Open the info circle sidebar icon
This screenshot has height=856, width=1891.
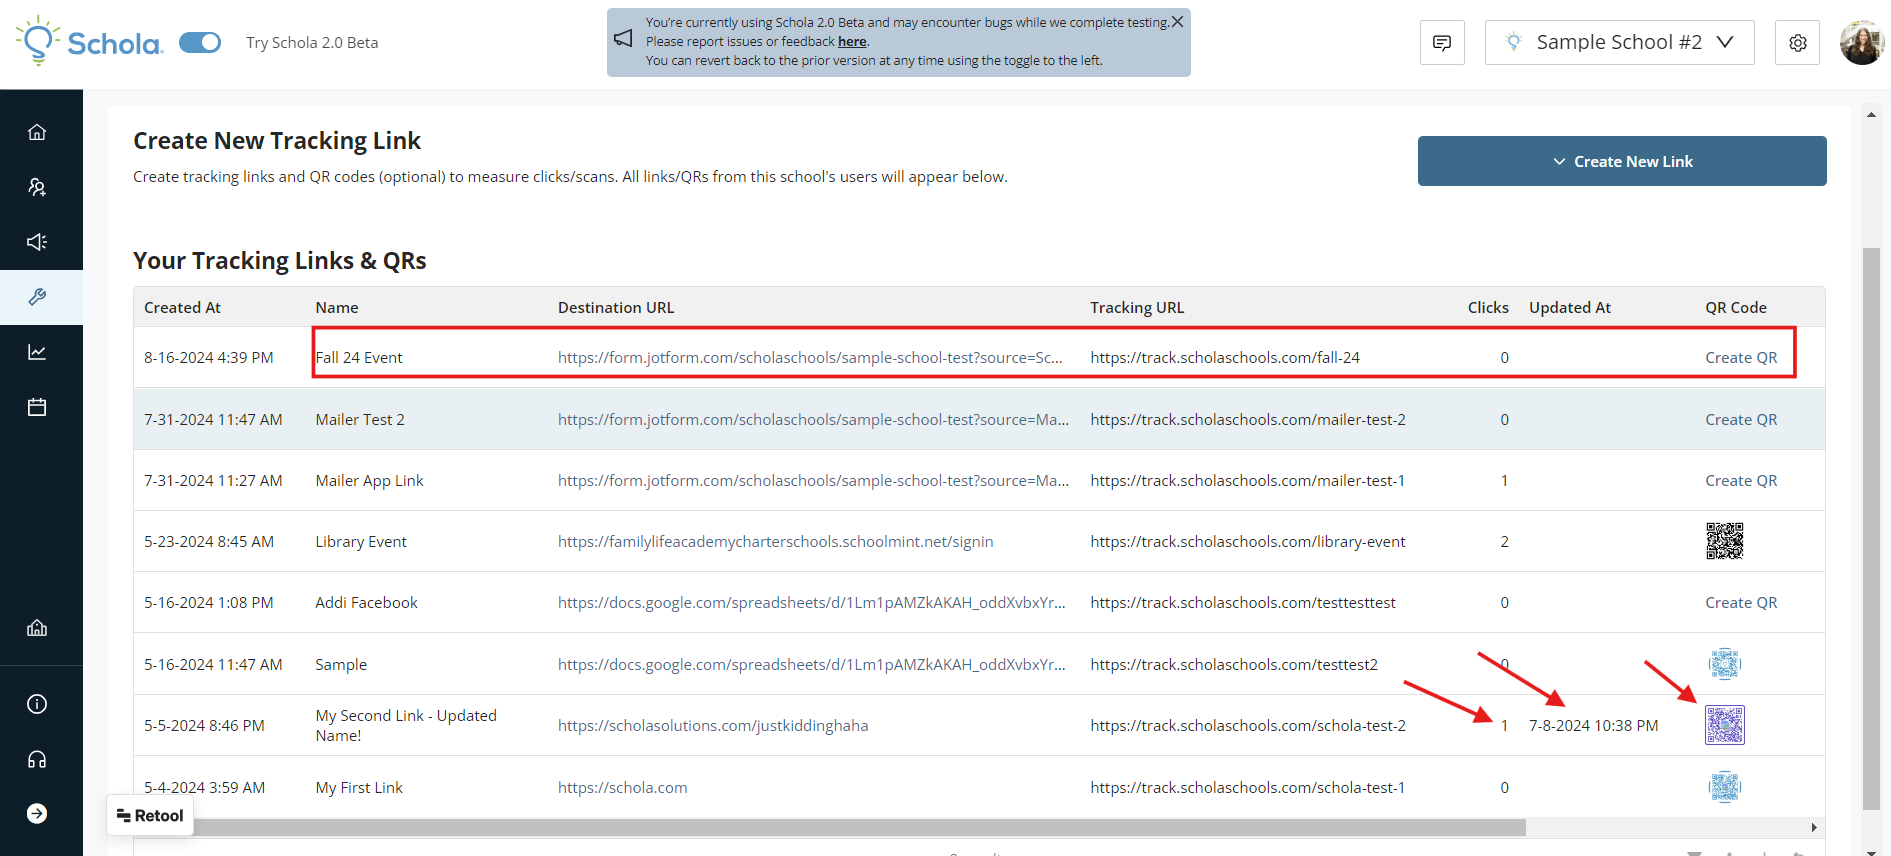tap(37, 704)
